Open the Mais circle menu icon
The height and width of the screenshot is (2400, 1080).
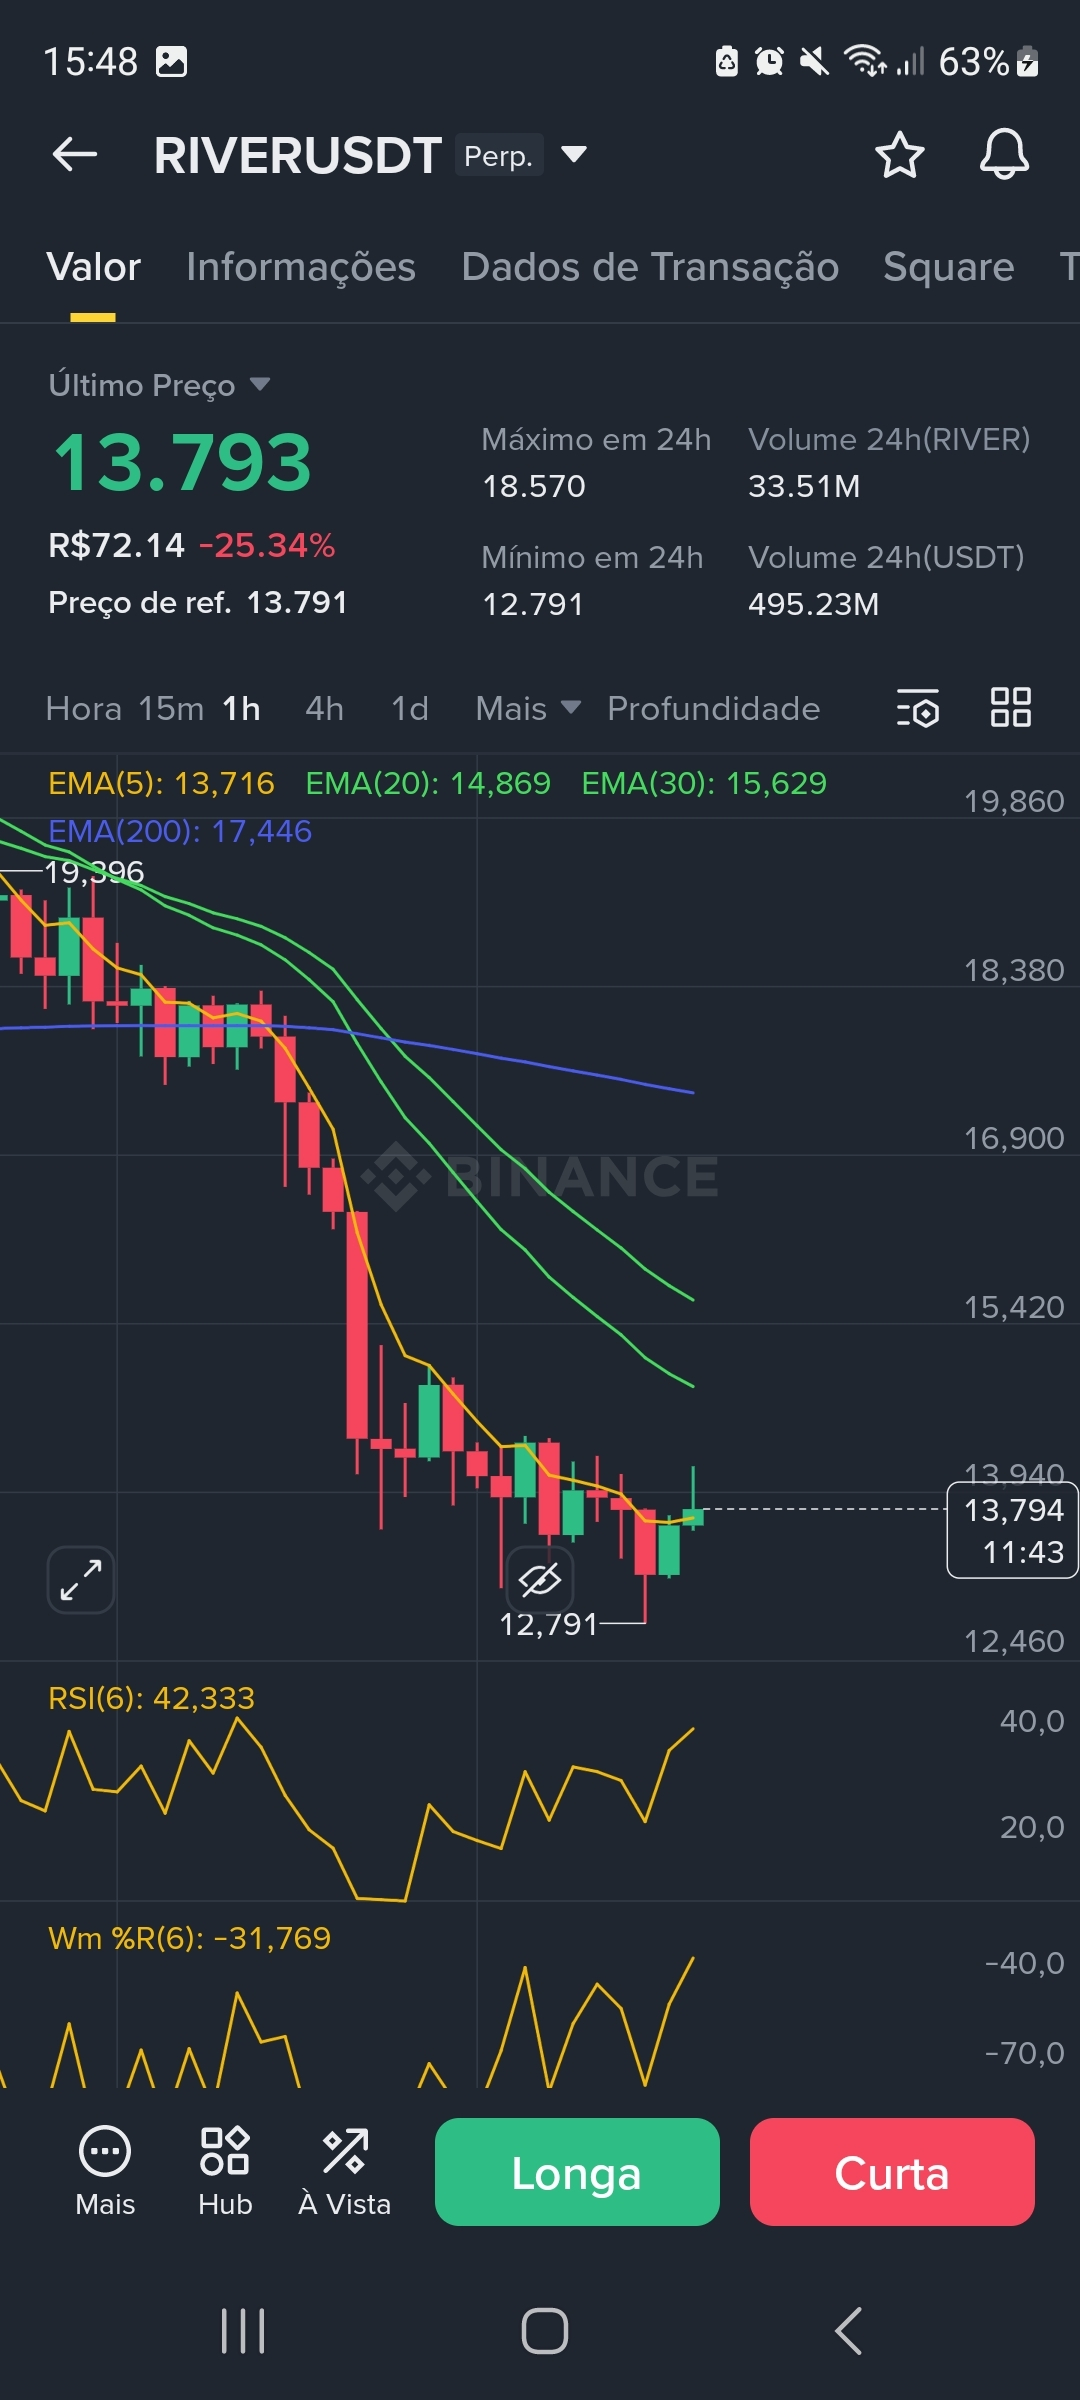click(105, 2151)
